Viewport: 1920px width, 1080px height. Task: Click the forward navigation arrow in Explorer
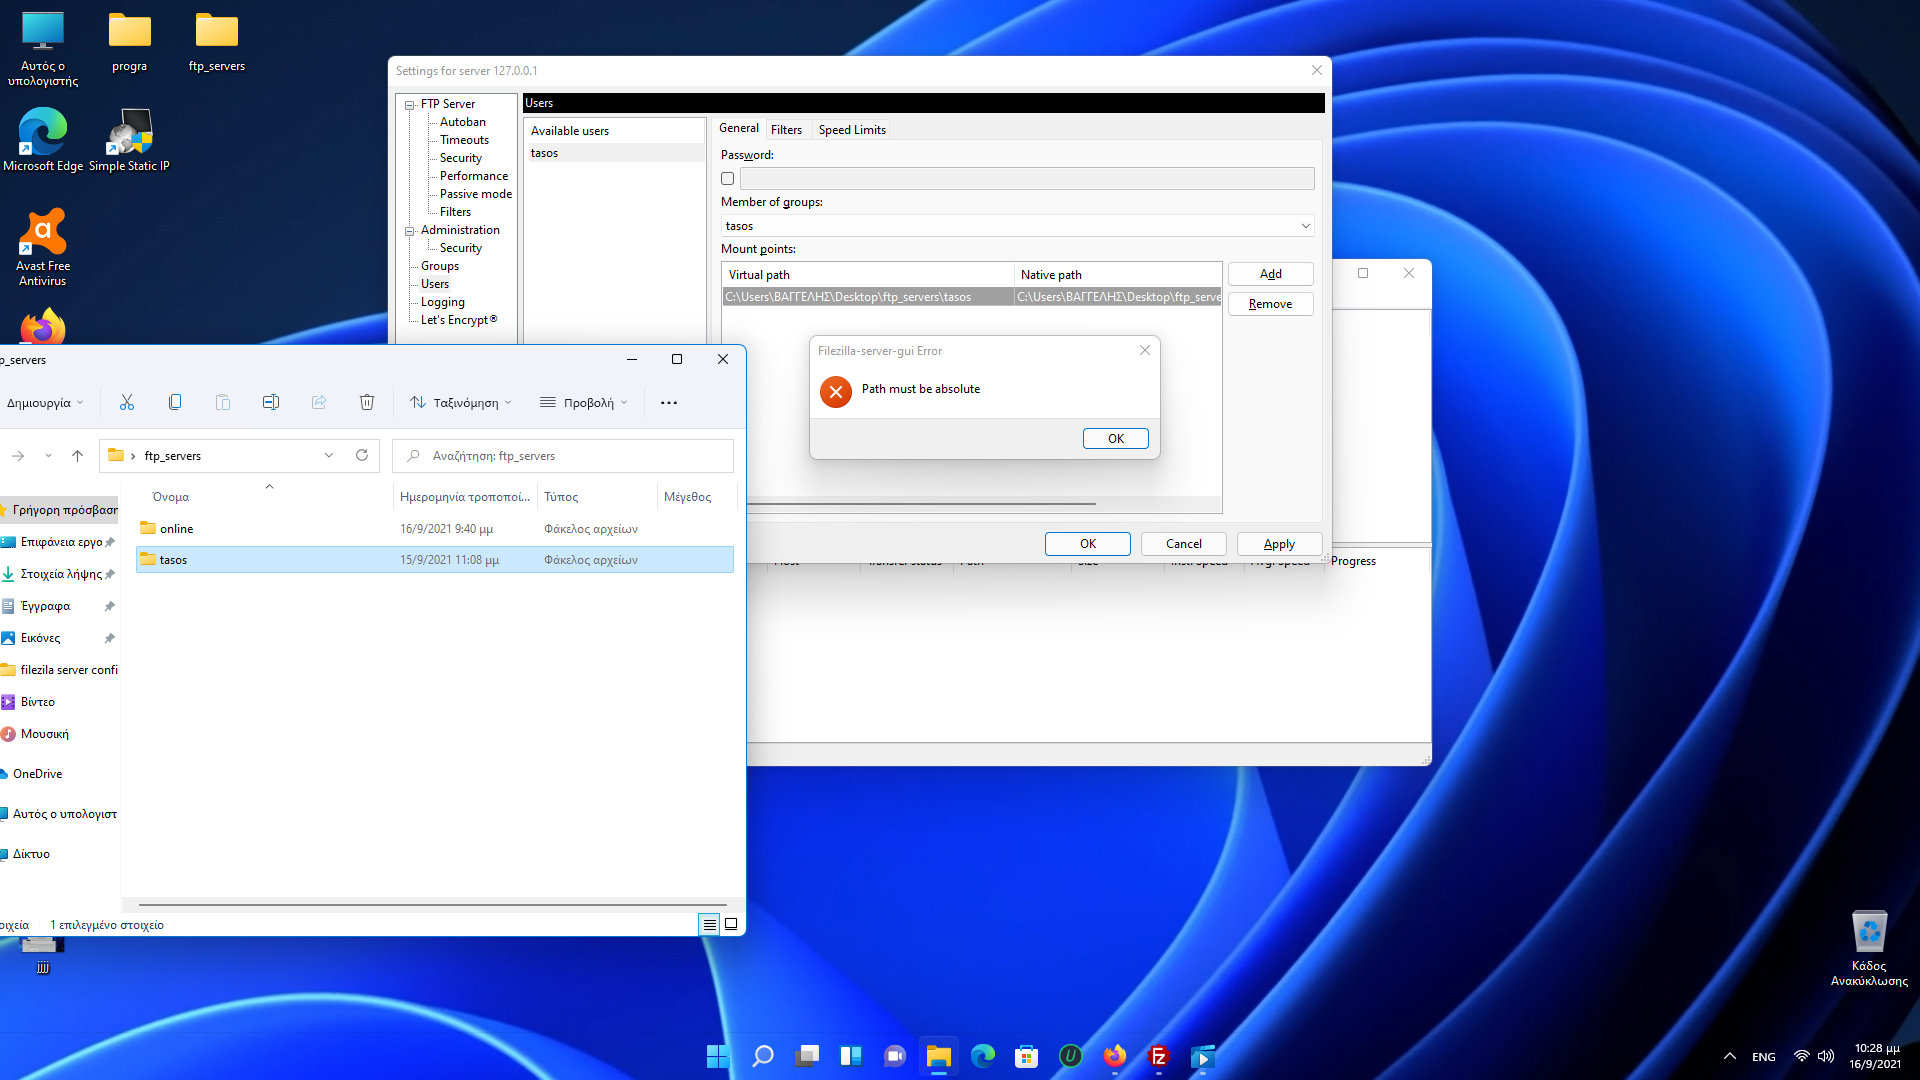pyautogui.click(x=18, y=455)
